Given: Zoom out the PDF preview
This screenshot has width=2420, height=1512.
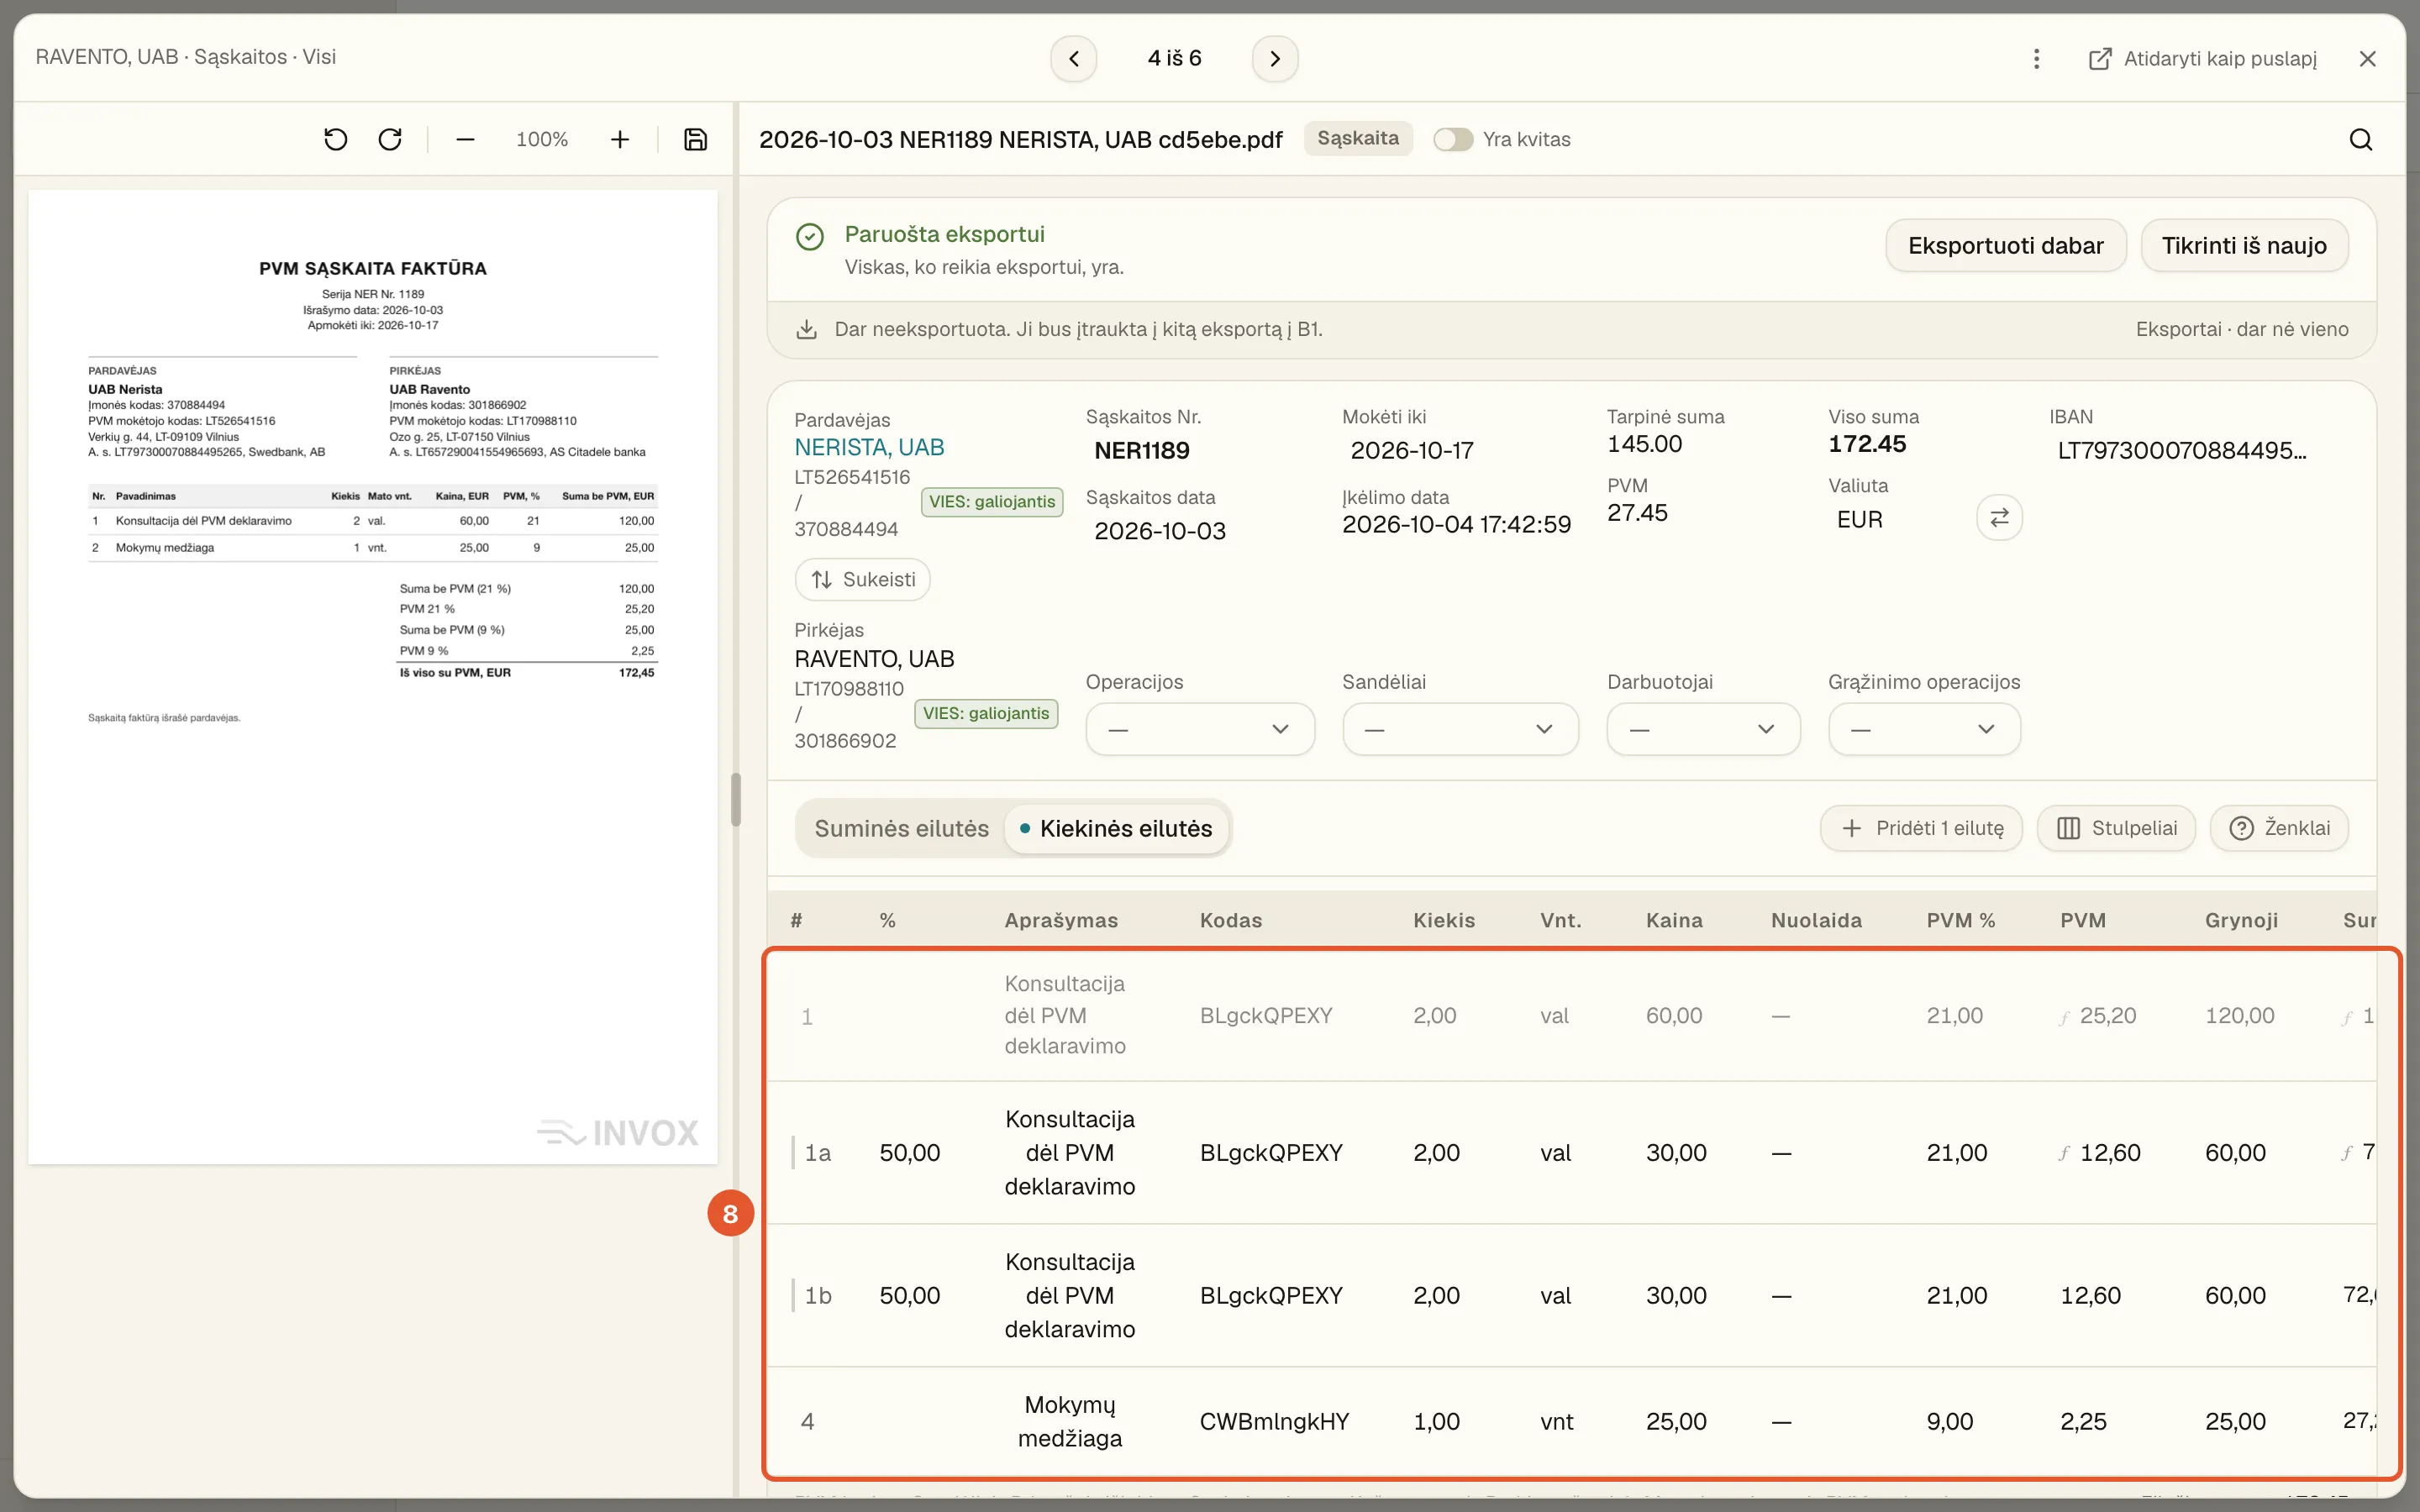Looking at the screenshot, I should pyautogui.click(x=465, y=139).
